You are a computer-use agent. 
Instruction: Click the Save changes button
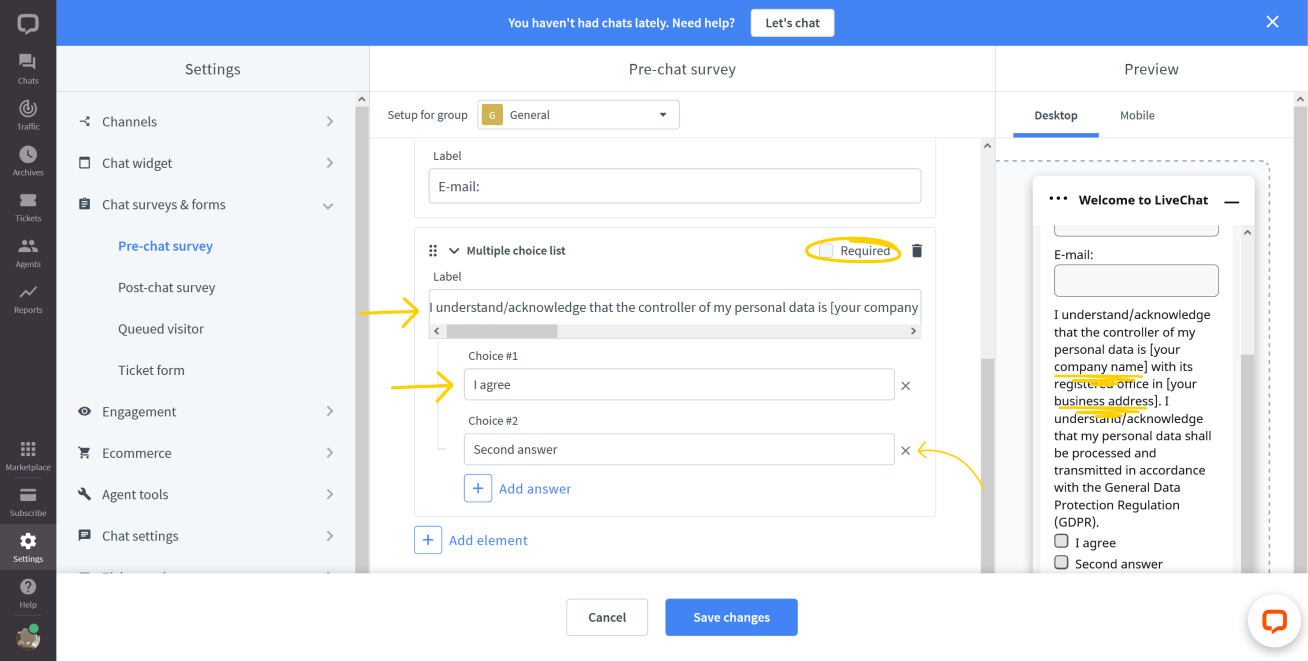pyautogui.click(x=731, y=617)
